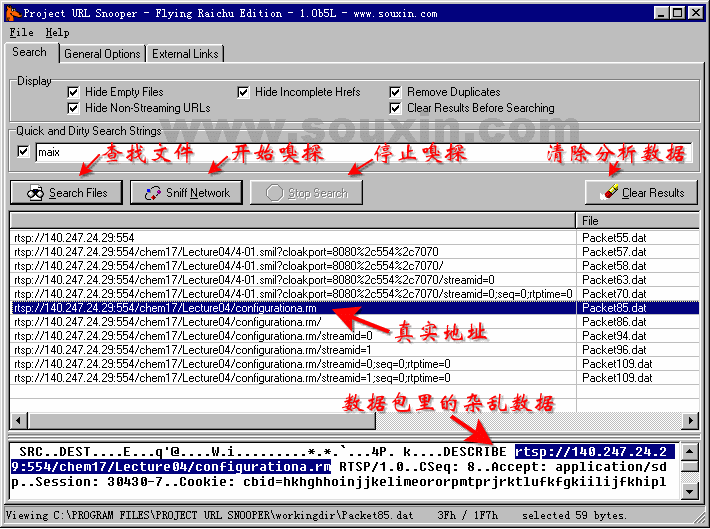Screen dimensions: 710x529
Task: Toggle the search string checkbox beside maix
Action: [23, 152]
